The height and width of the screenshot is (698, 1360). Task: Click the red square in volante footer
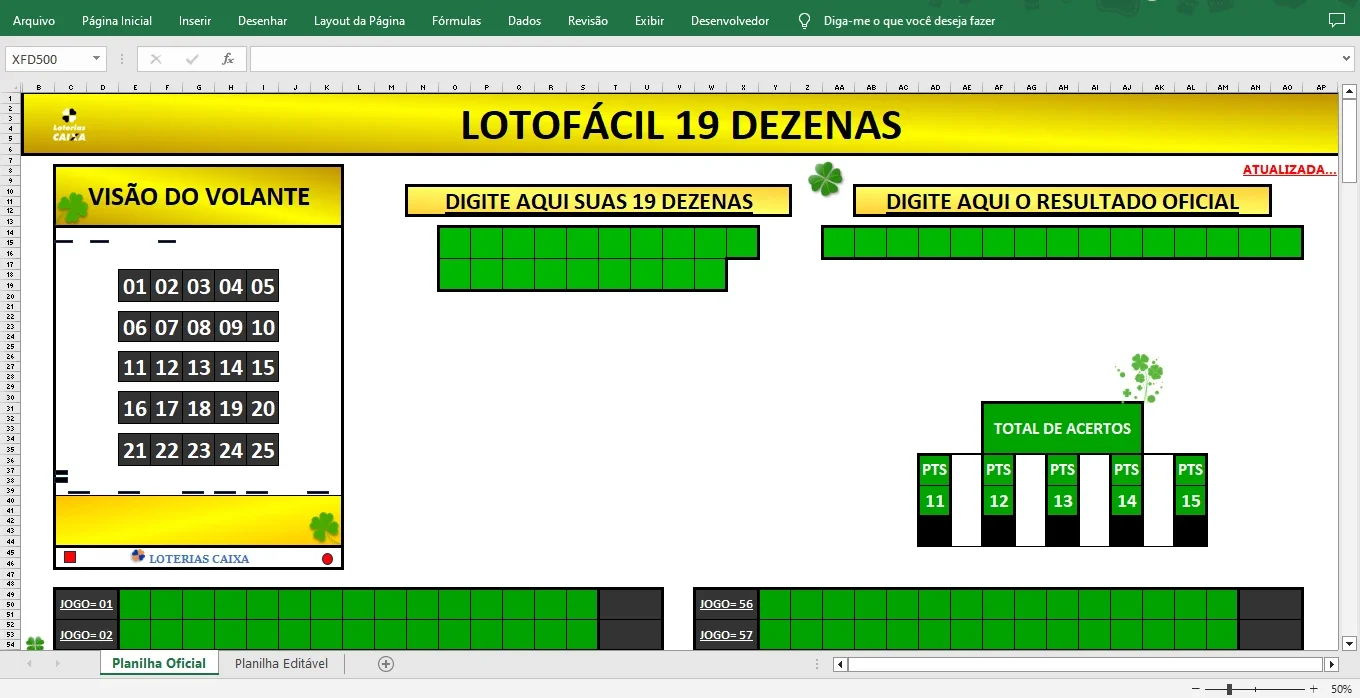70,557
